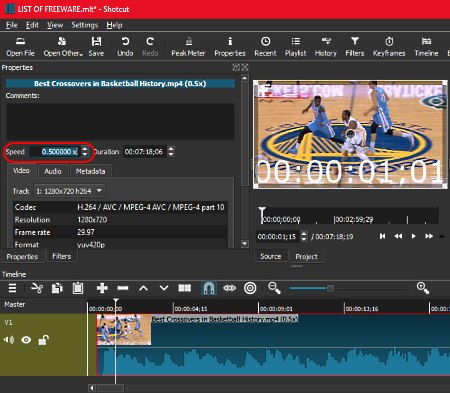Open the Keyframes panel

coord(389,46)
